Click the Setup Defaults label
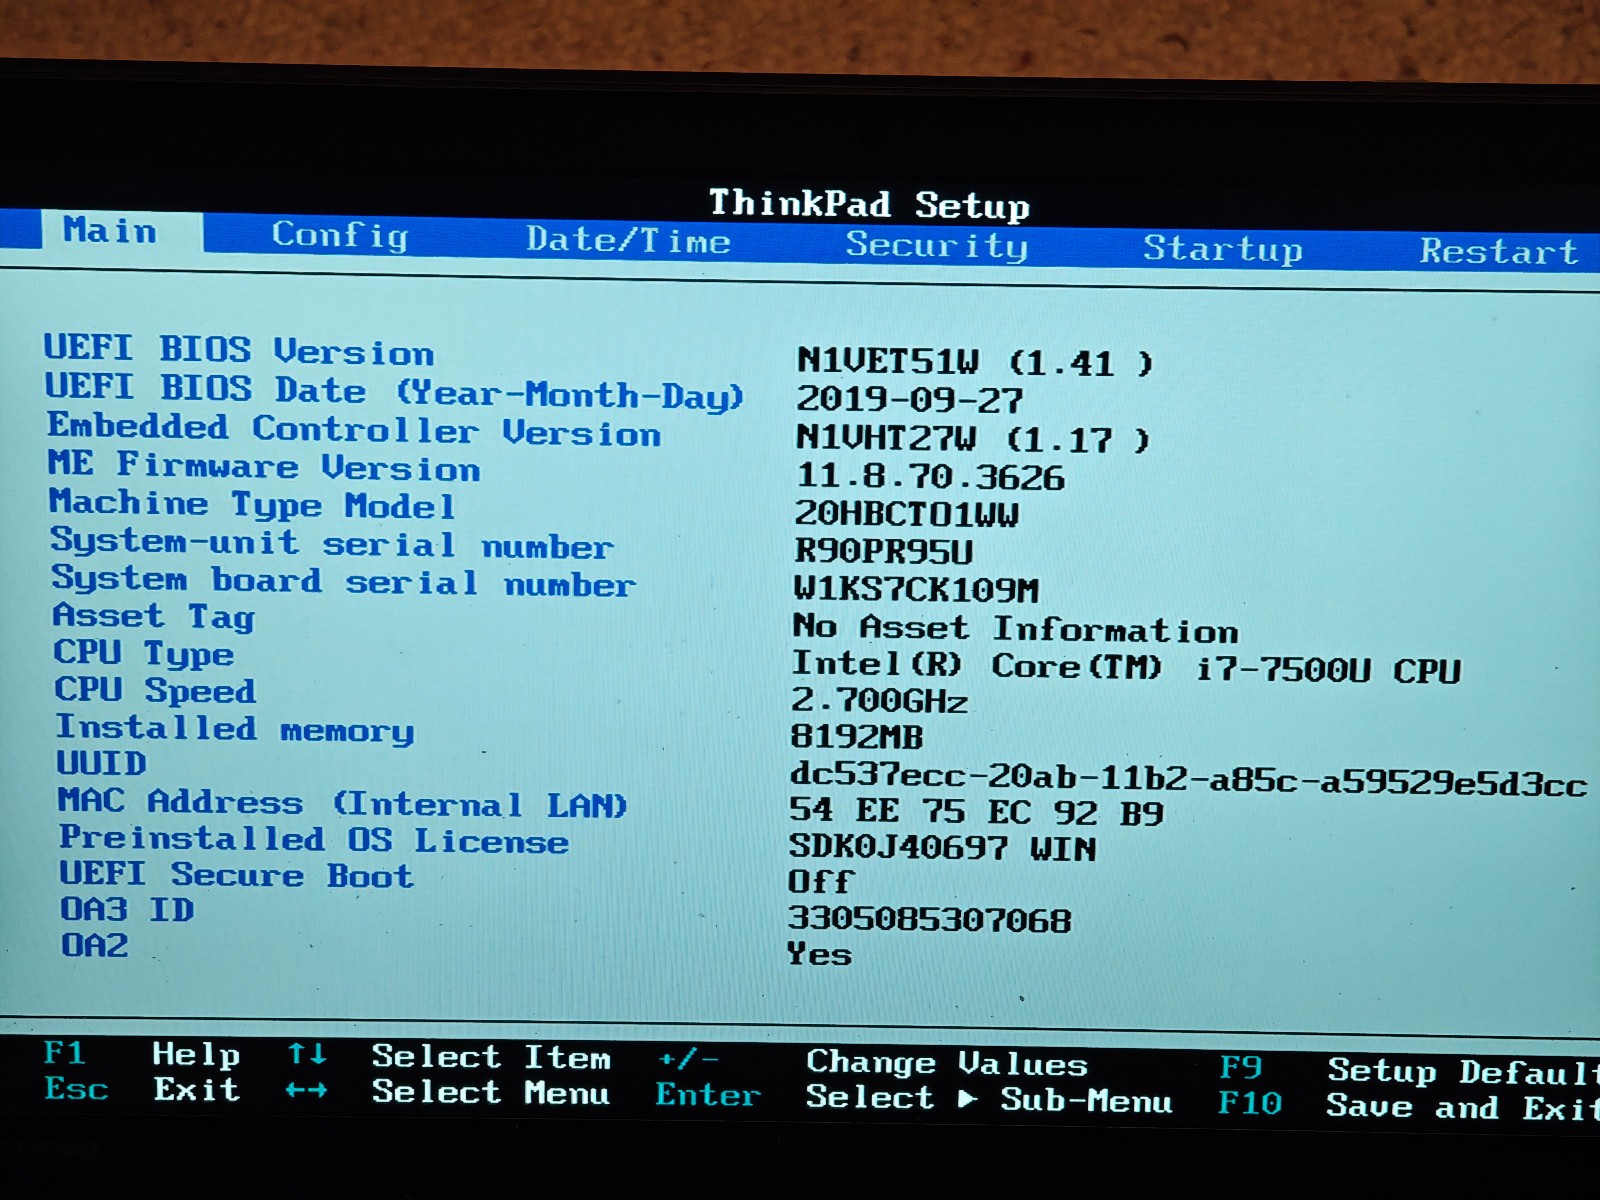This screenshot has height=1200, width=1600. pos(1463,1072)
